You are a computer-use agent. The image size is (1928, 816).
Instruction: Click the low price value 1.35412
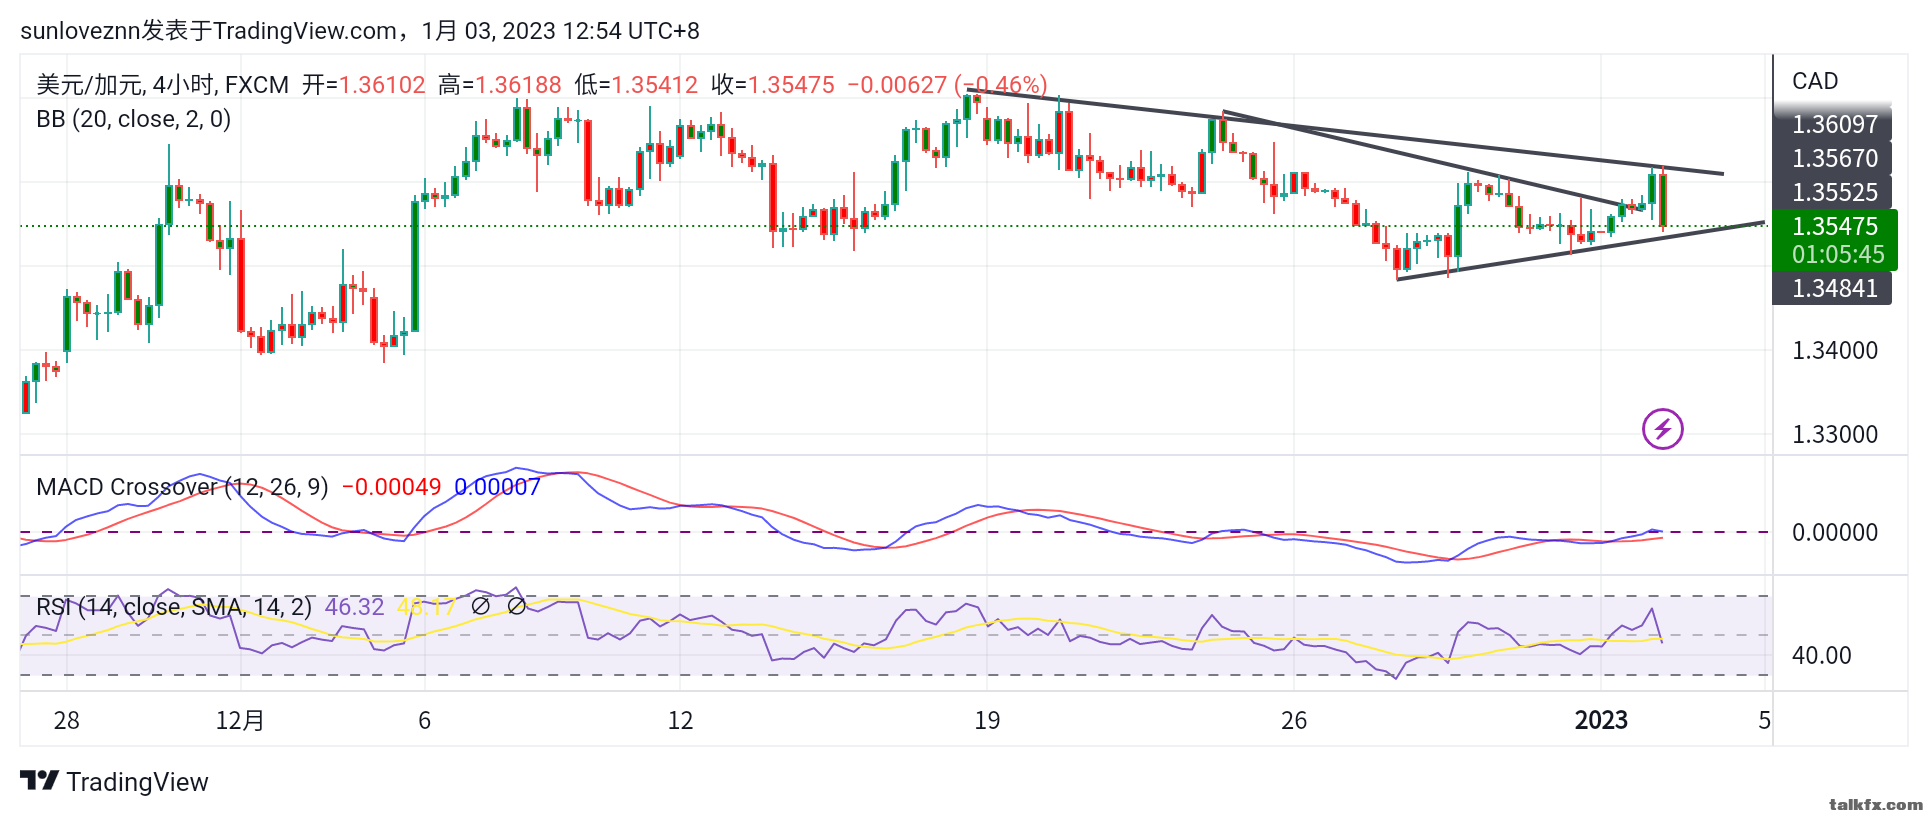click(654, 85)
